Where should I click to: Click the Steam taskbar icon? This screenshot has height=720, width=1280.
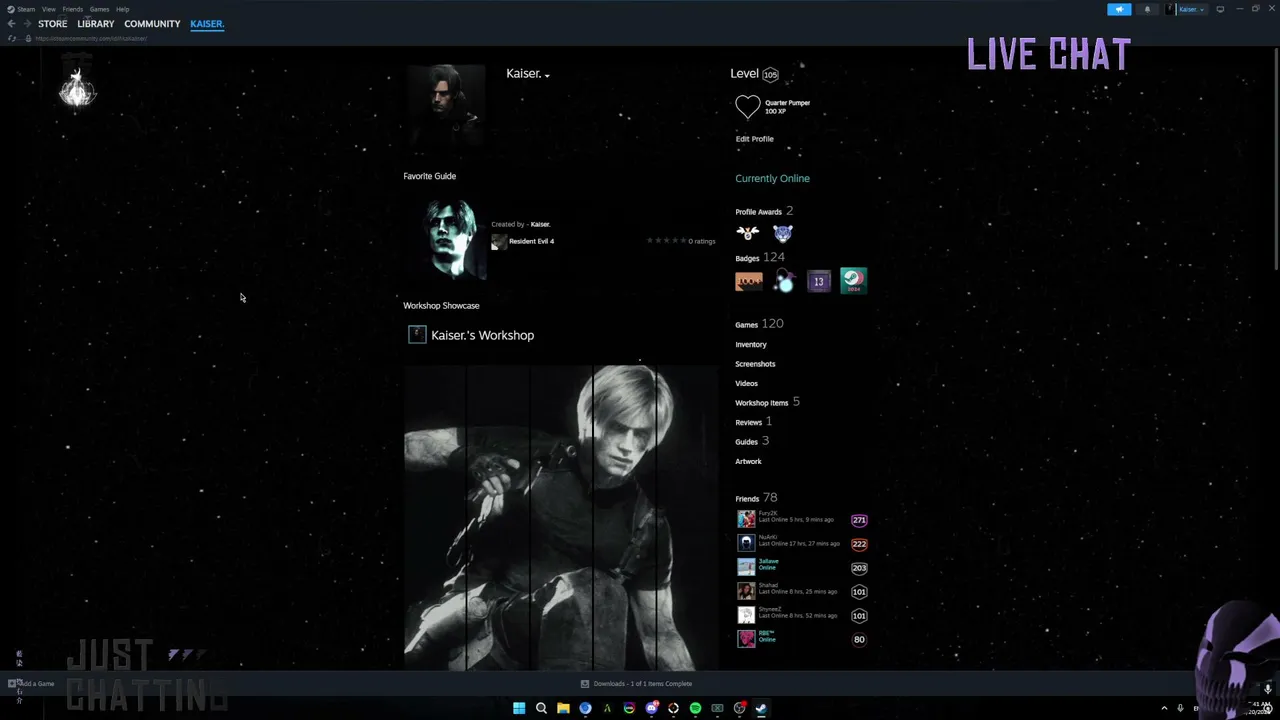pos(761,708)
